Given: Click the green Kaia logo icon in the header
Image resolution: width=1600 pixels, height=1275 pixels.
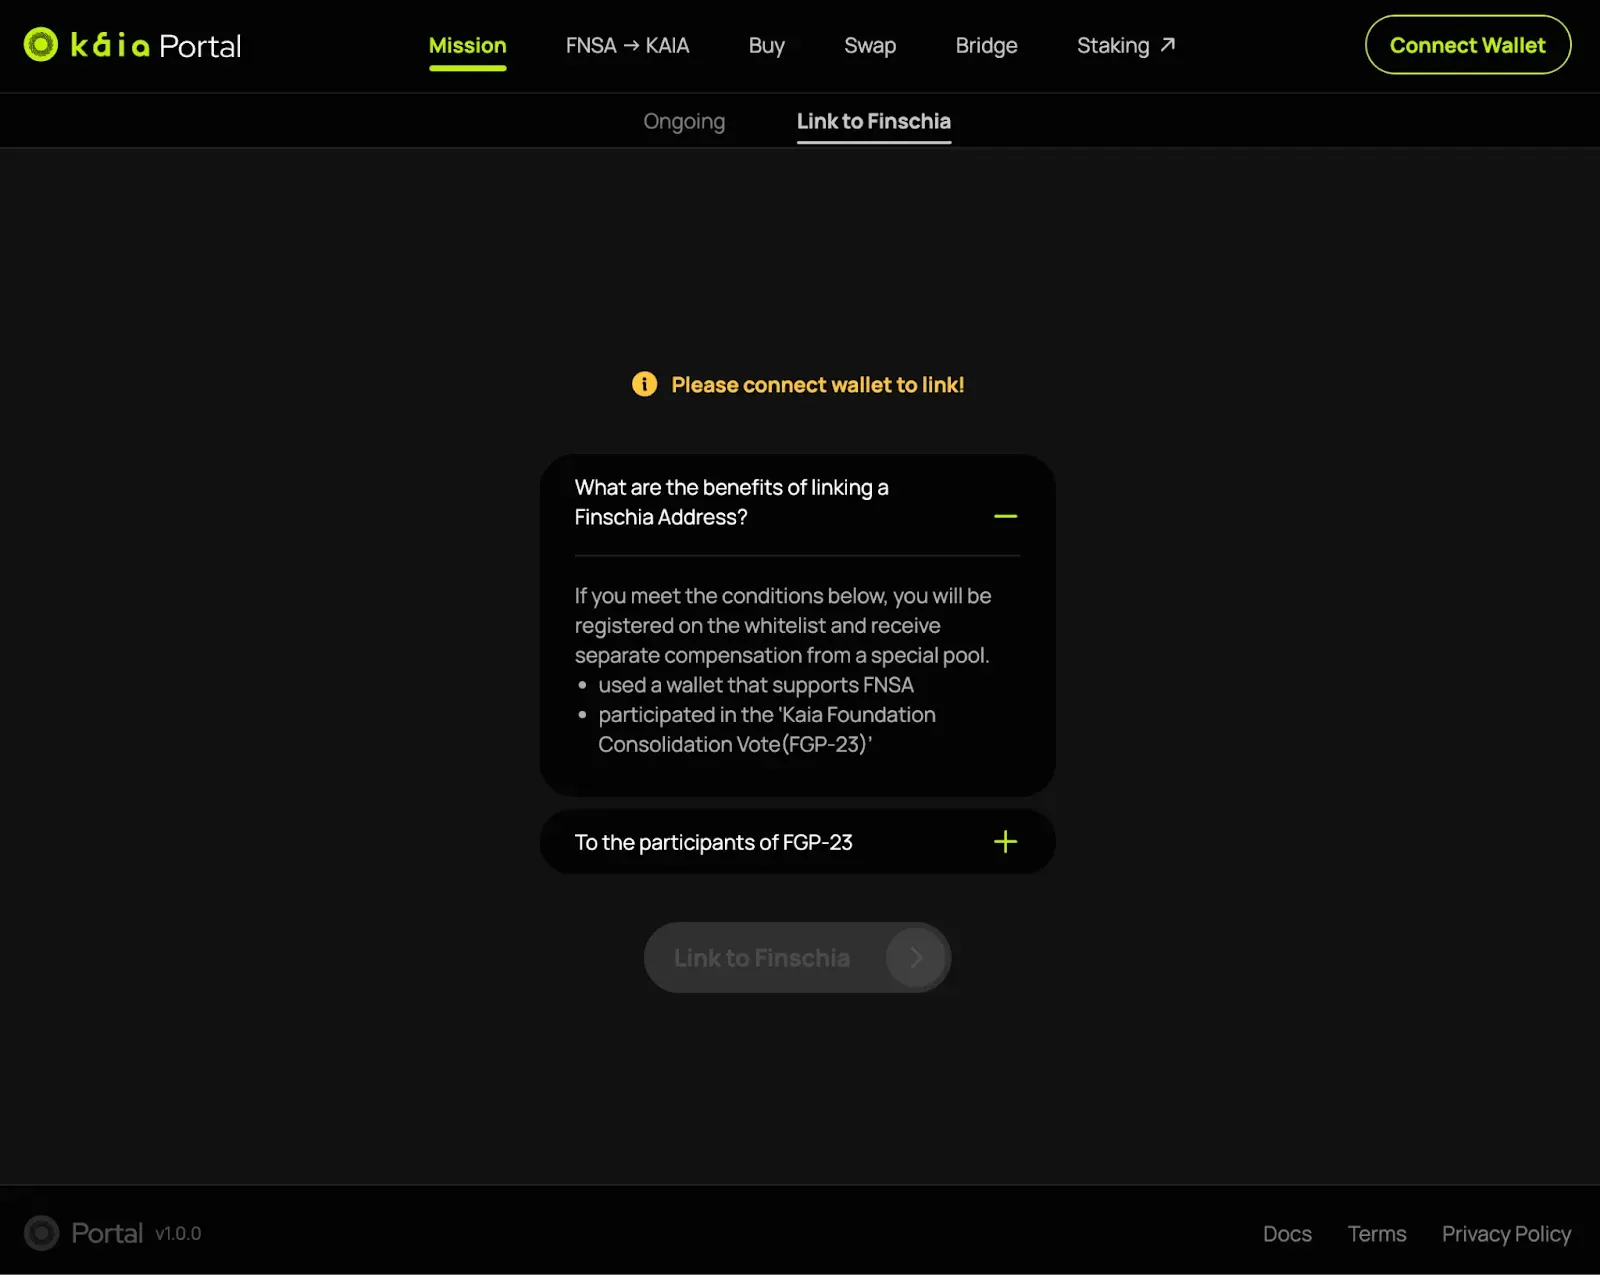Looking at the screenshot, I should (x=41, y=45).
